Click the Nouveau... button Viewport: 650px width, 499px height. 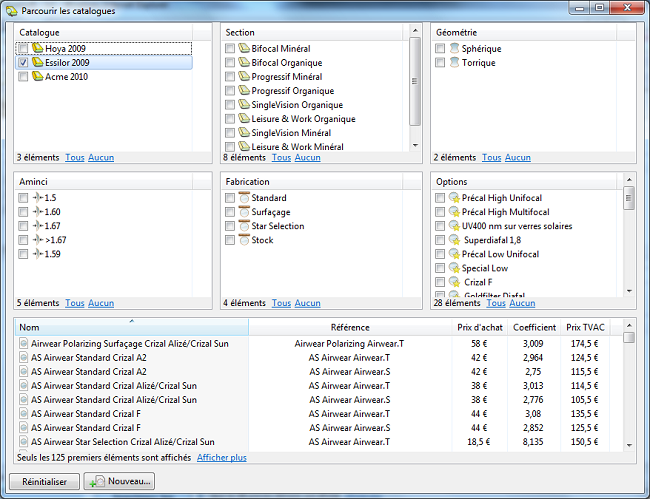coord(119,481)
